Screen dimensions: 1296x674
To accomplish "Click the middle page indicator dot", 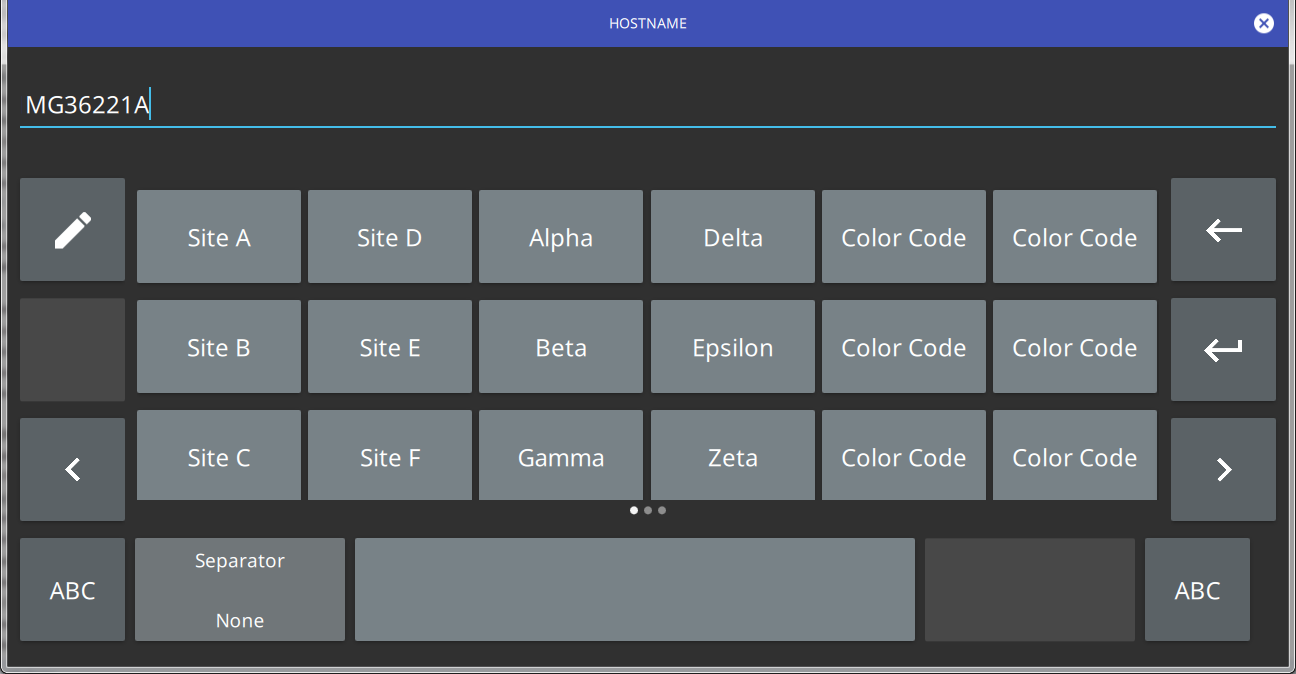I will coord(648,510).
